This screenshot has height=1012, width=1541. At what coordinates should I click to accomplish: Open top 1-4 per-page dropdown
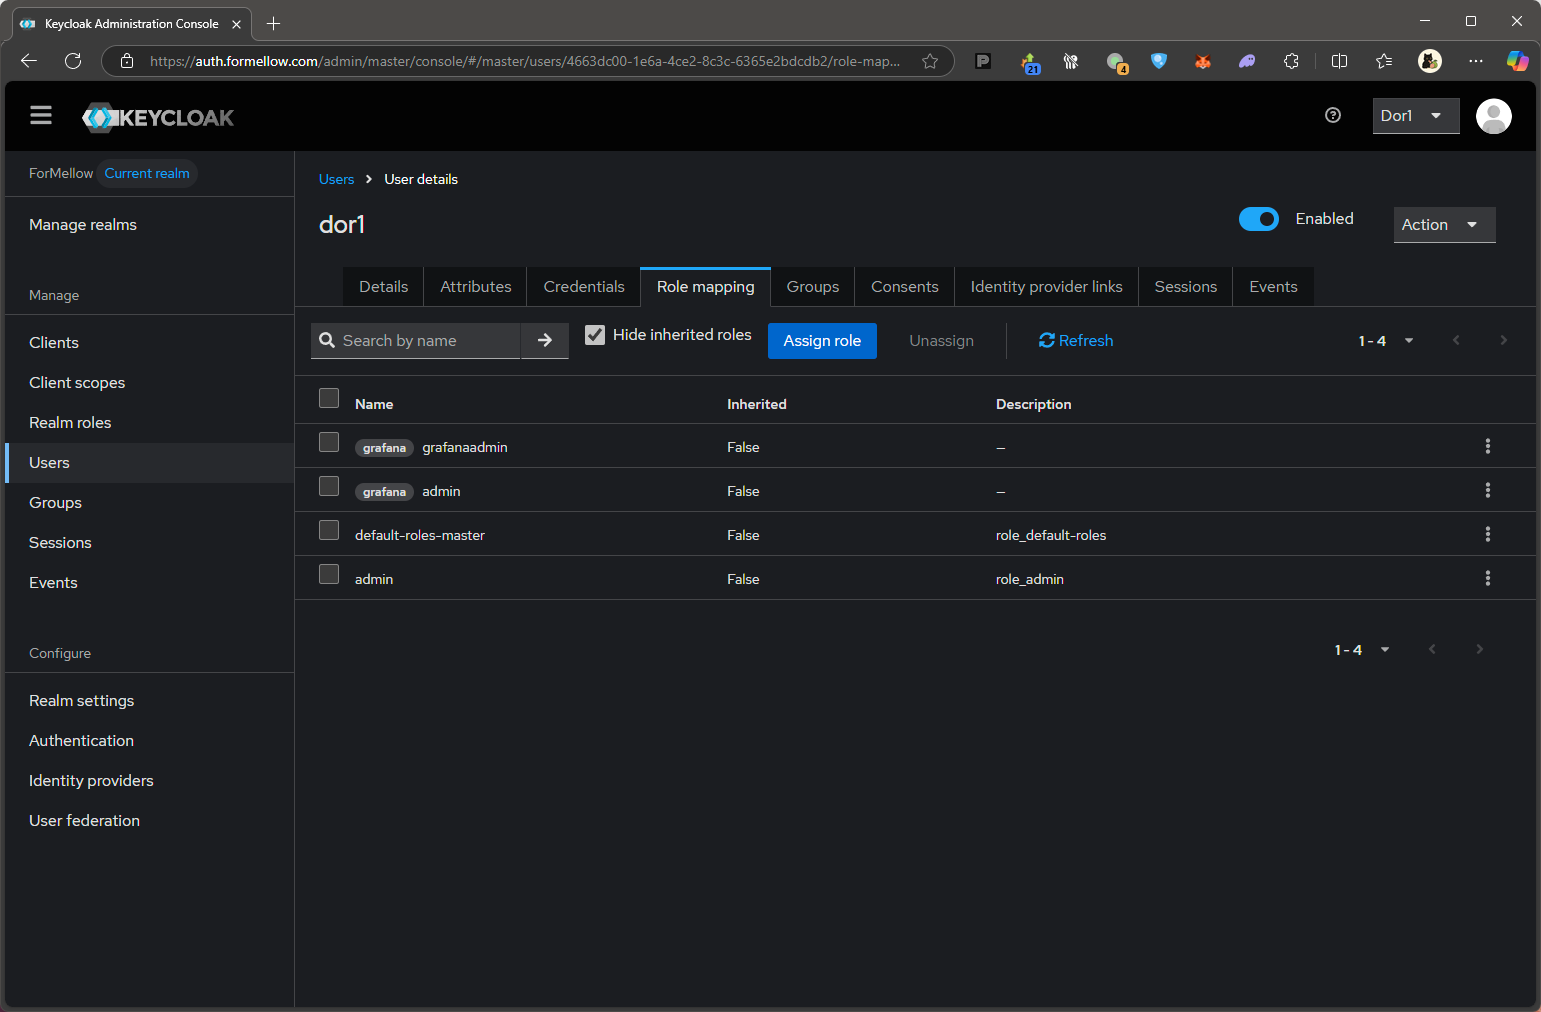point(1386,341)
